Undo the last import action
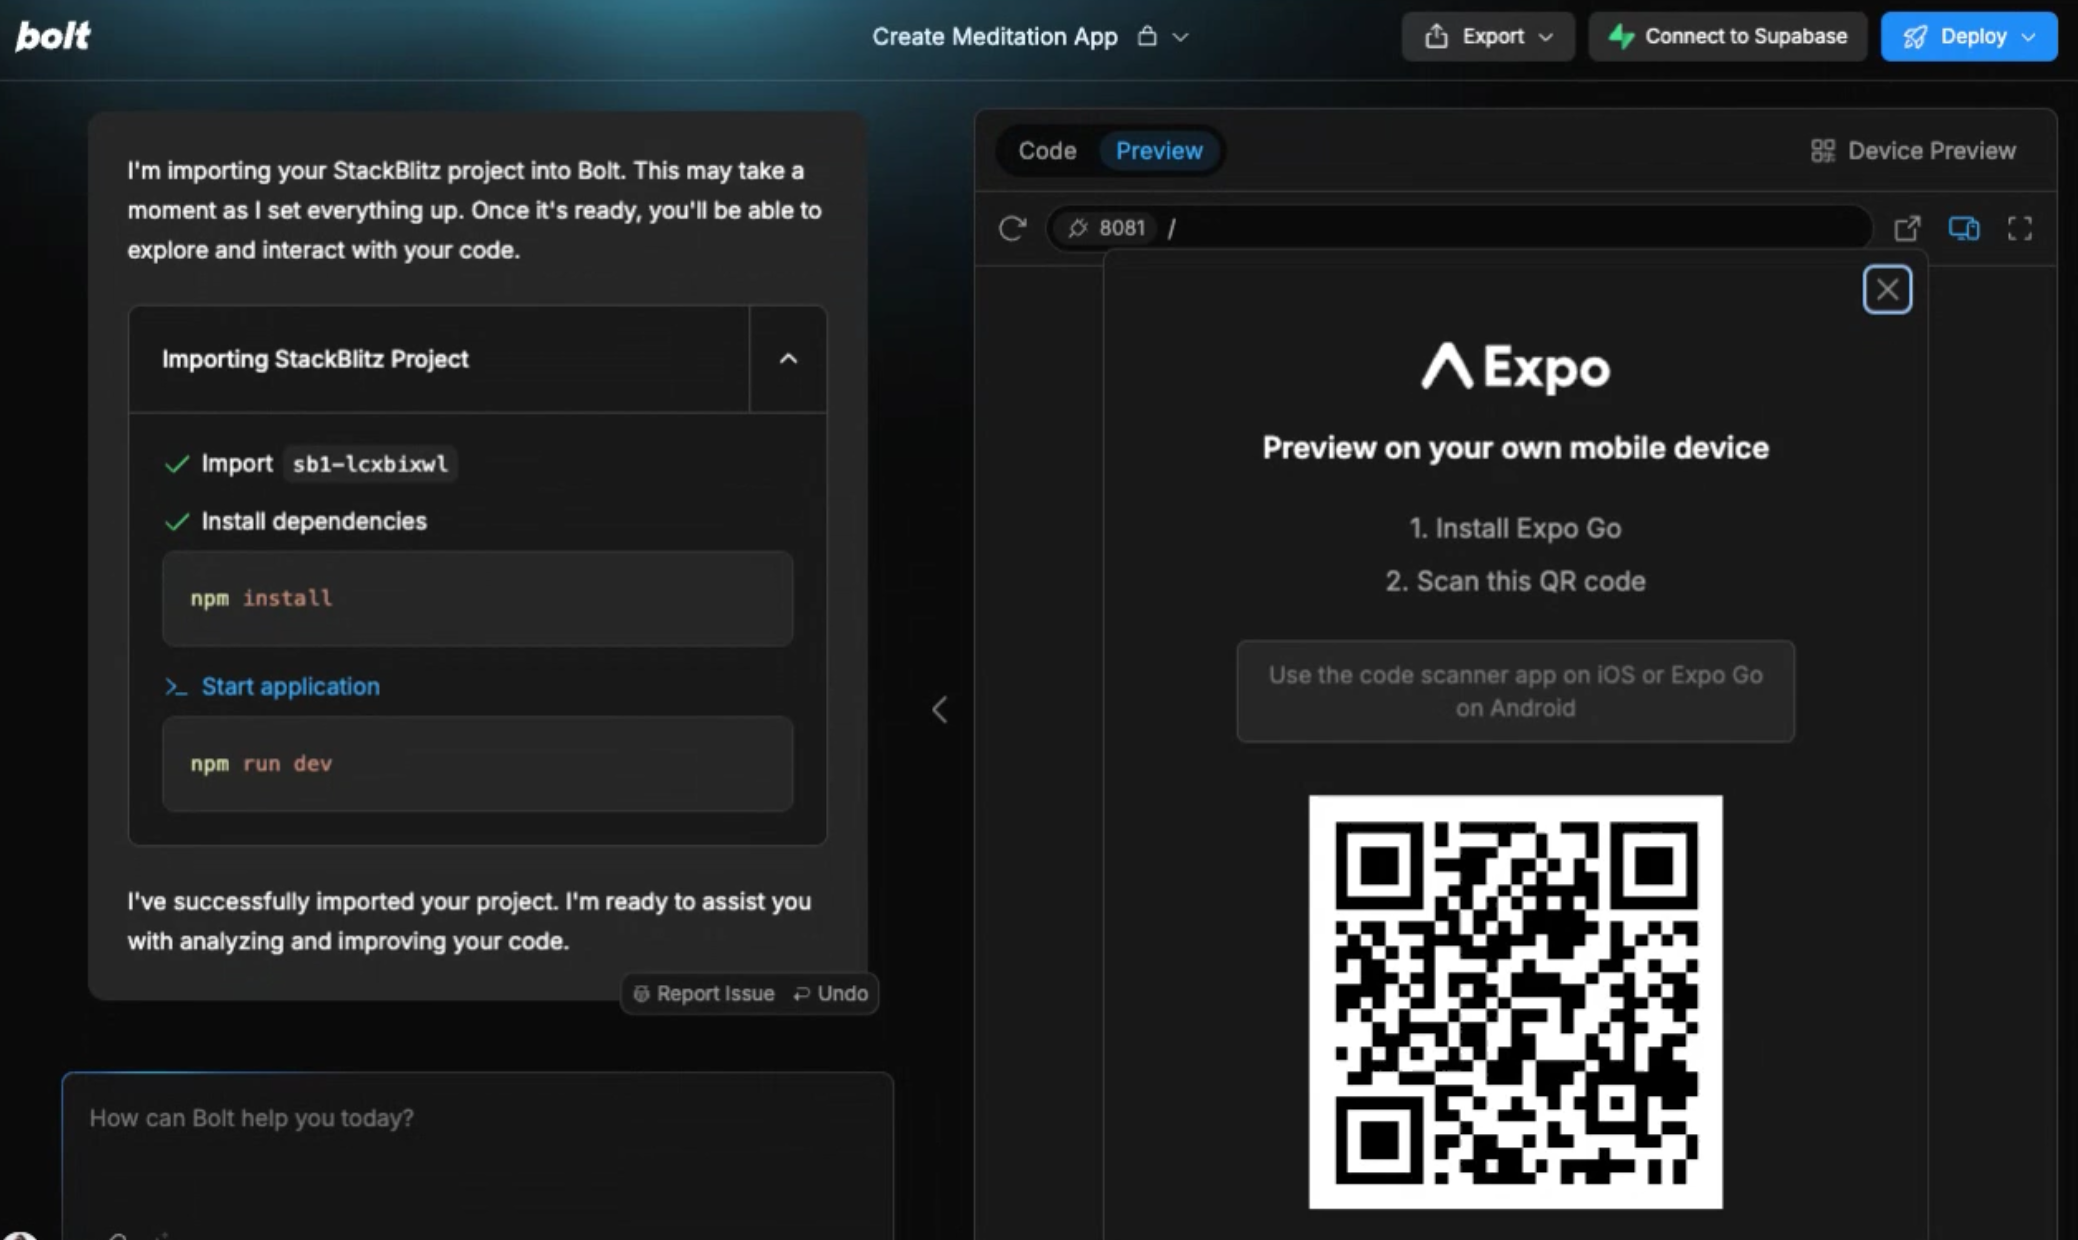 tap(831, 994)
